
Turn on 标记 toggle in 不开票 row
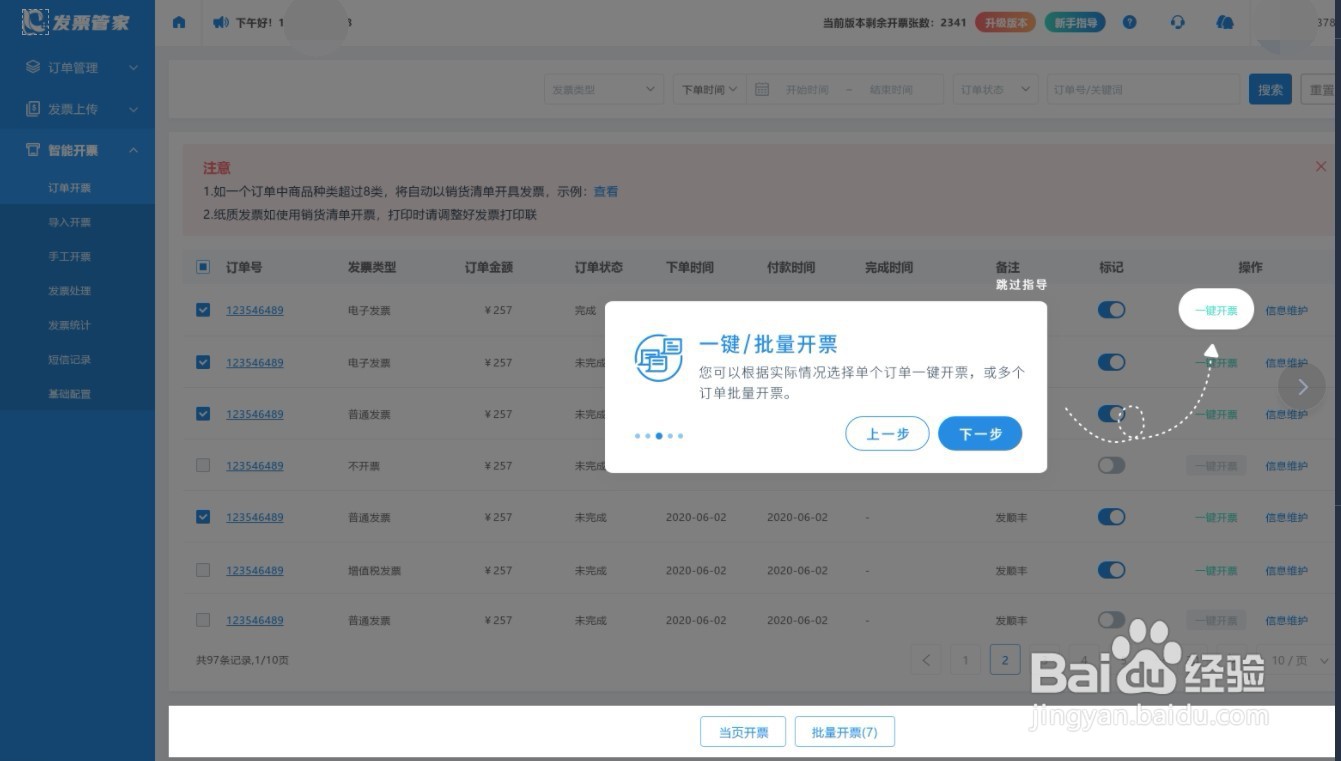point(1111,465)
